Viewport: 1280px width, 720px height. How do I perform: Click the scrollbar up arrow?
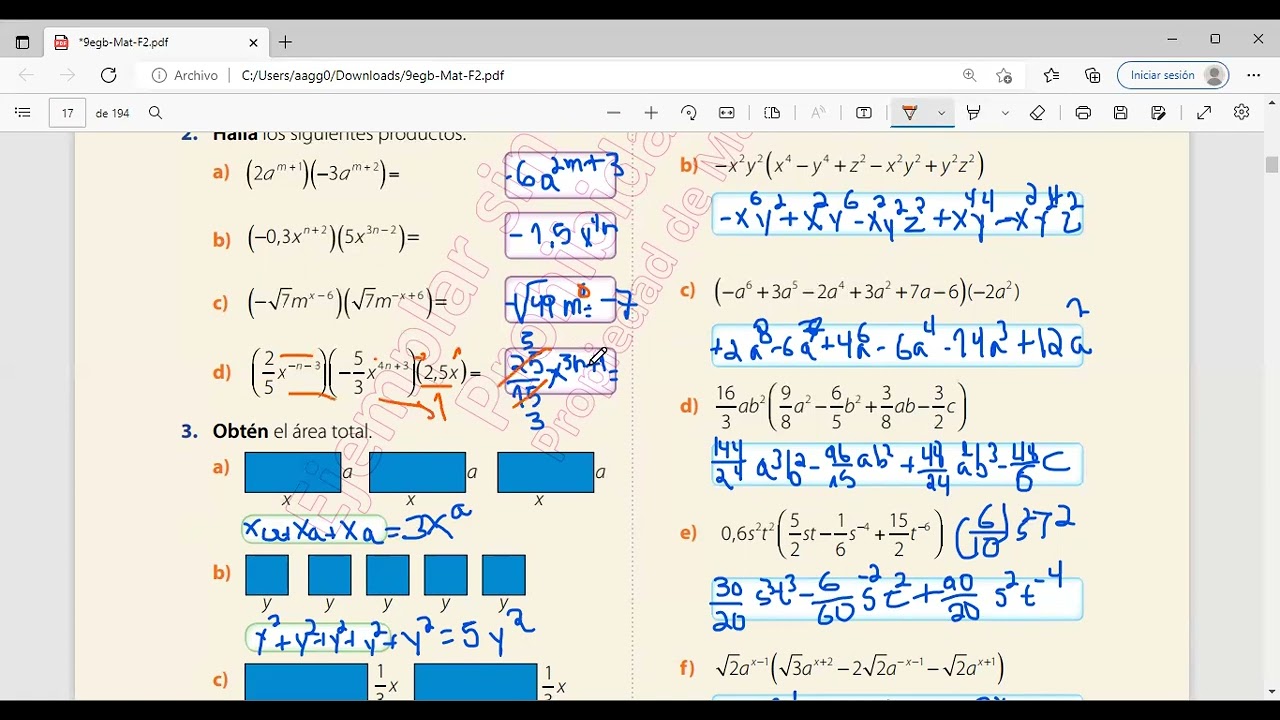1271,103
